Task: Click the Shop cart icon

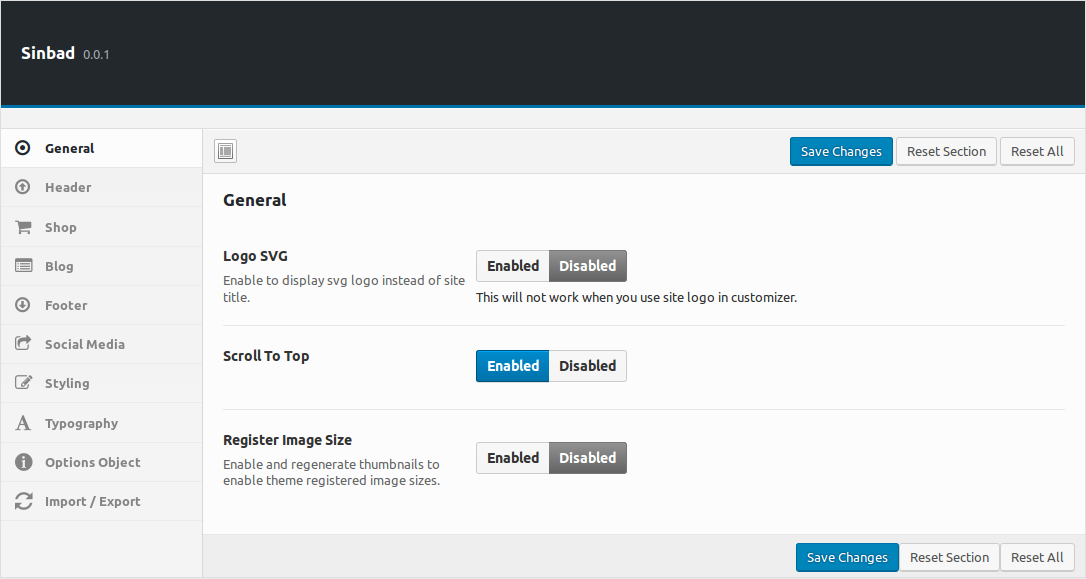Action: [x=24, y=227]
